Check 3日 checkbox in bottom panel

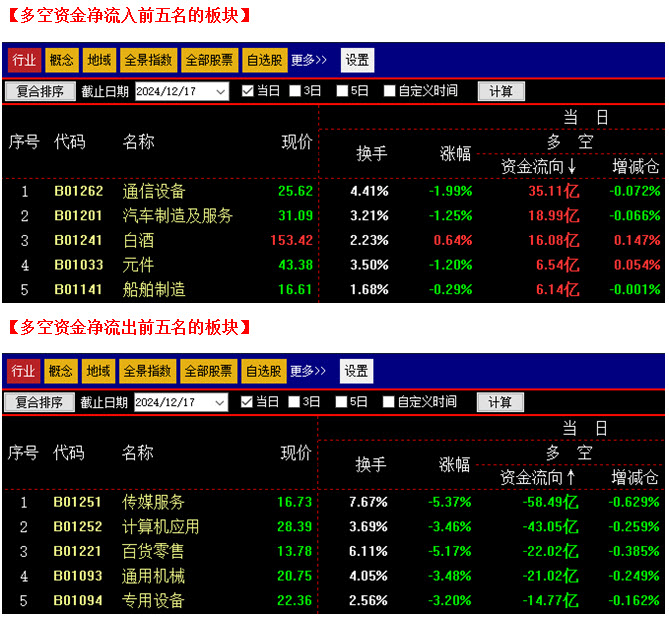tap(294, 402)
